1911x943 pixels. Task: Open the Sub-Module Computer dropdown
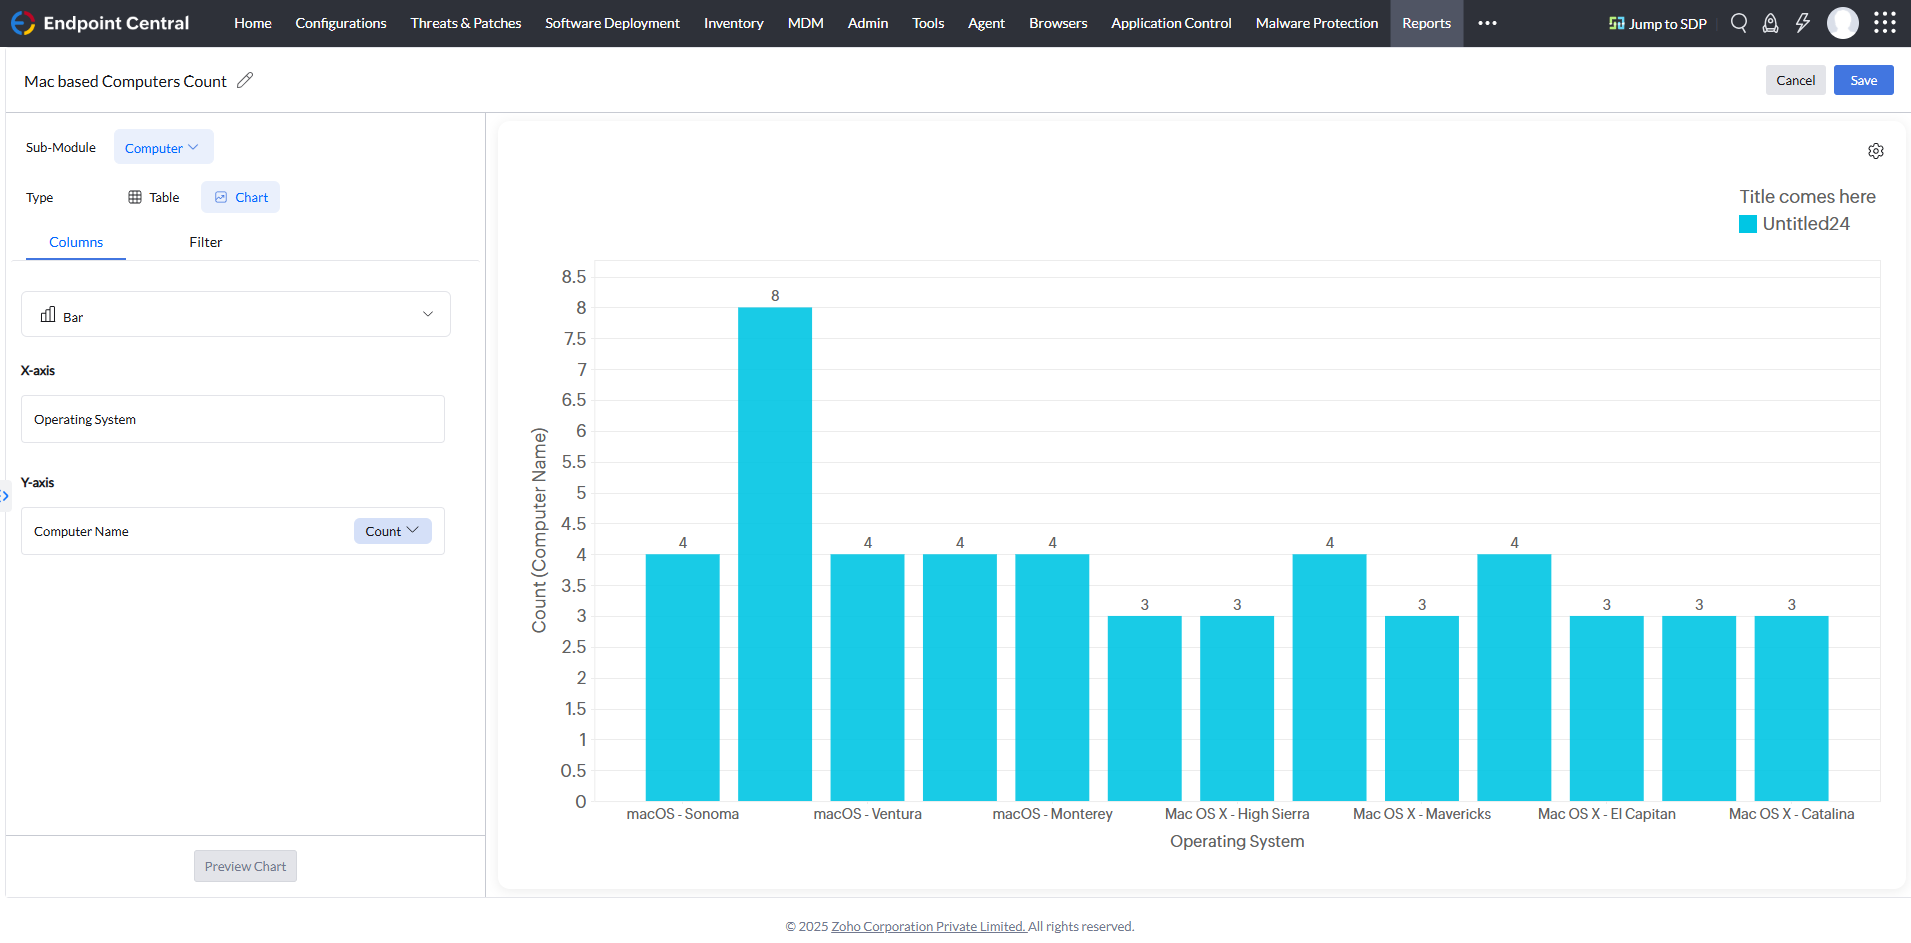[163, 147]
